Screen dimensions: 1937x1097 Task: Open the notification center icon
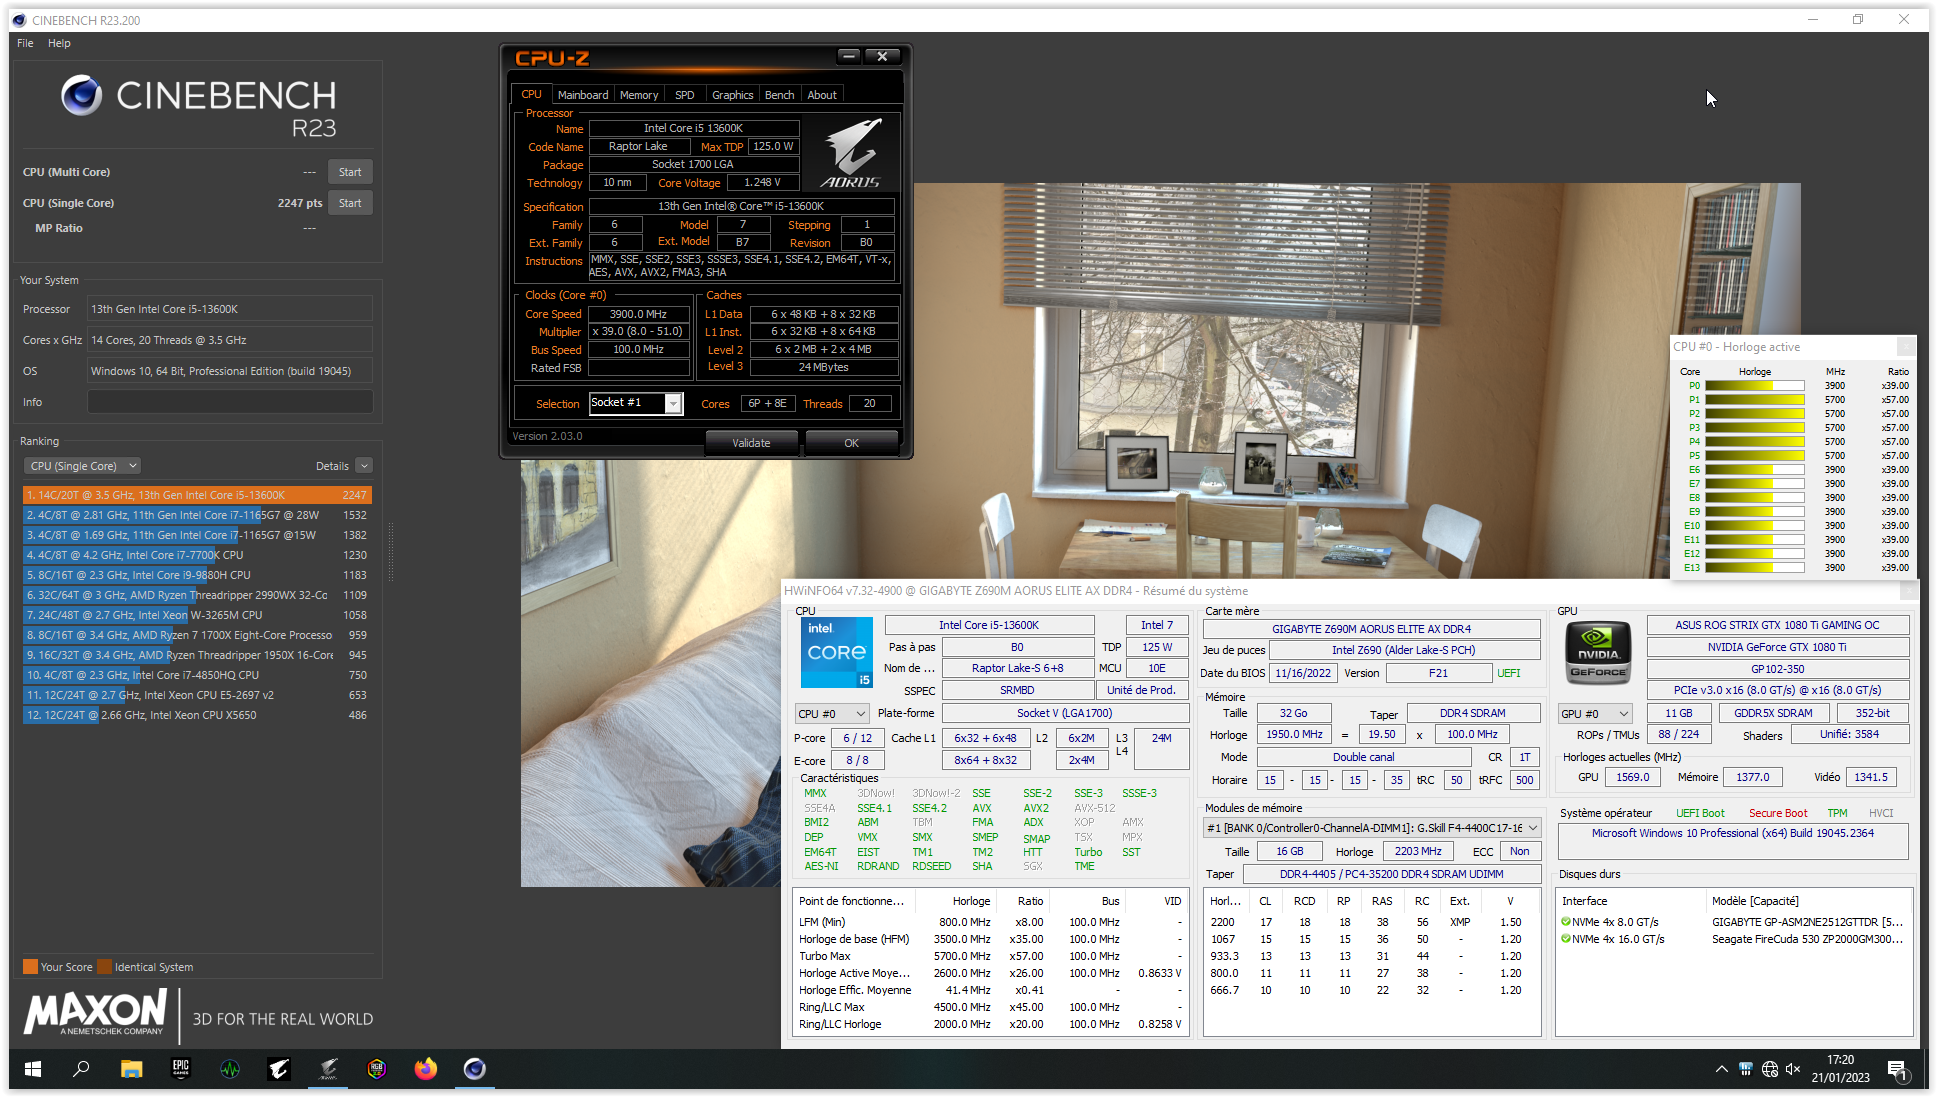point(1897,1070)
